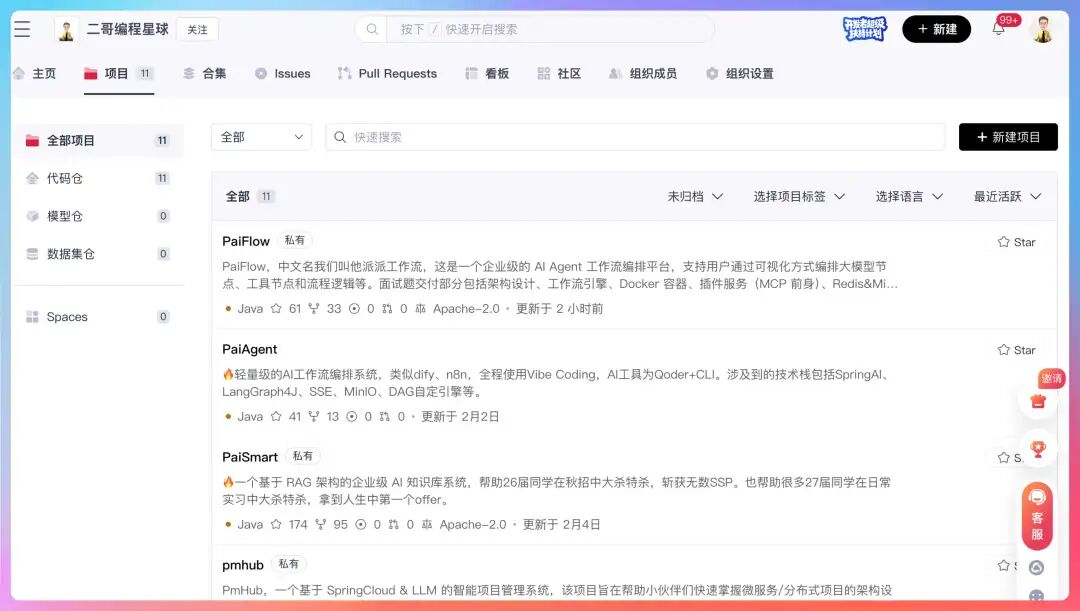The image size is (1080, 611).
Task: Star the PaiAgent project
Action: (1015, 350)
